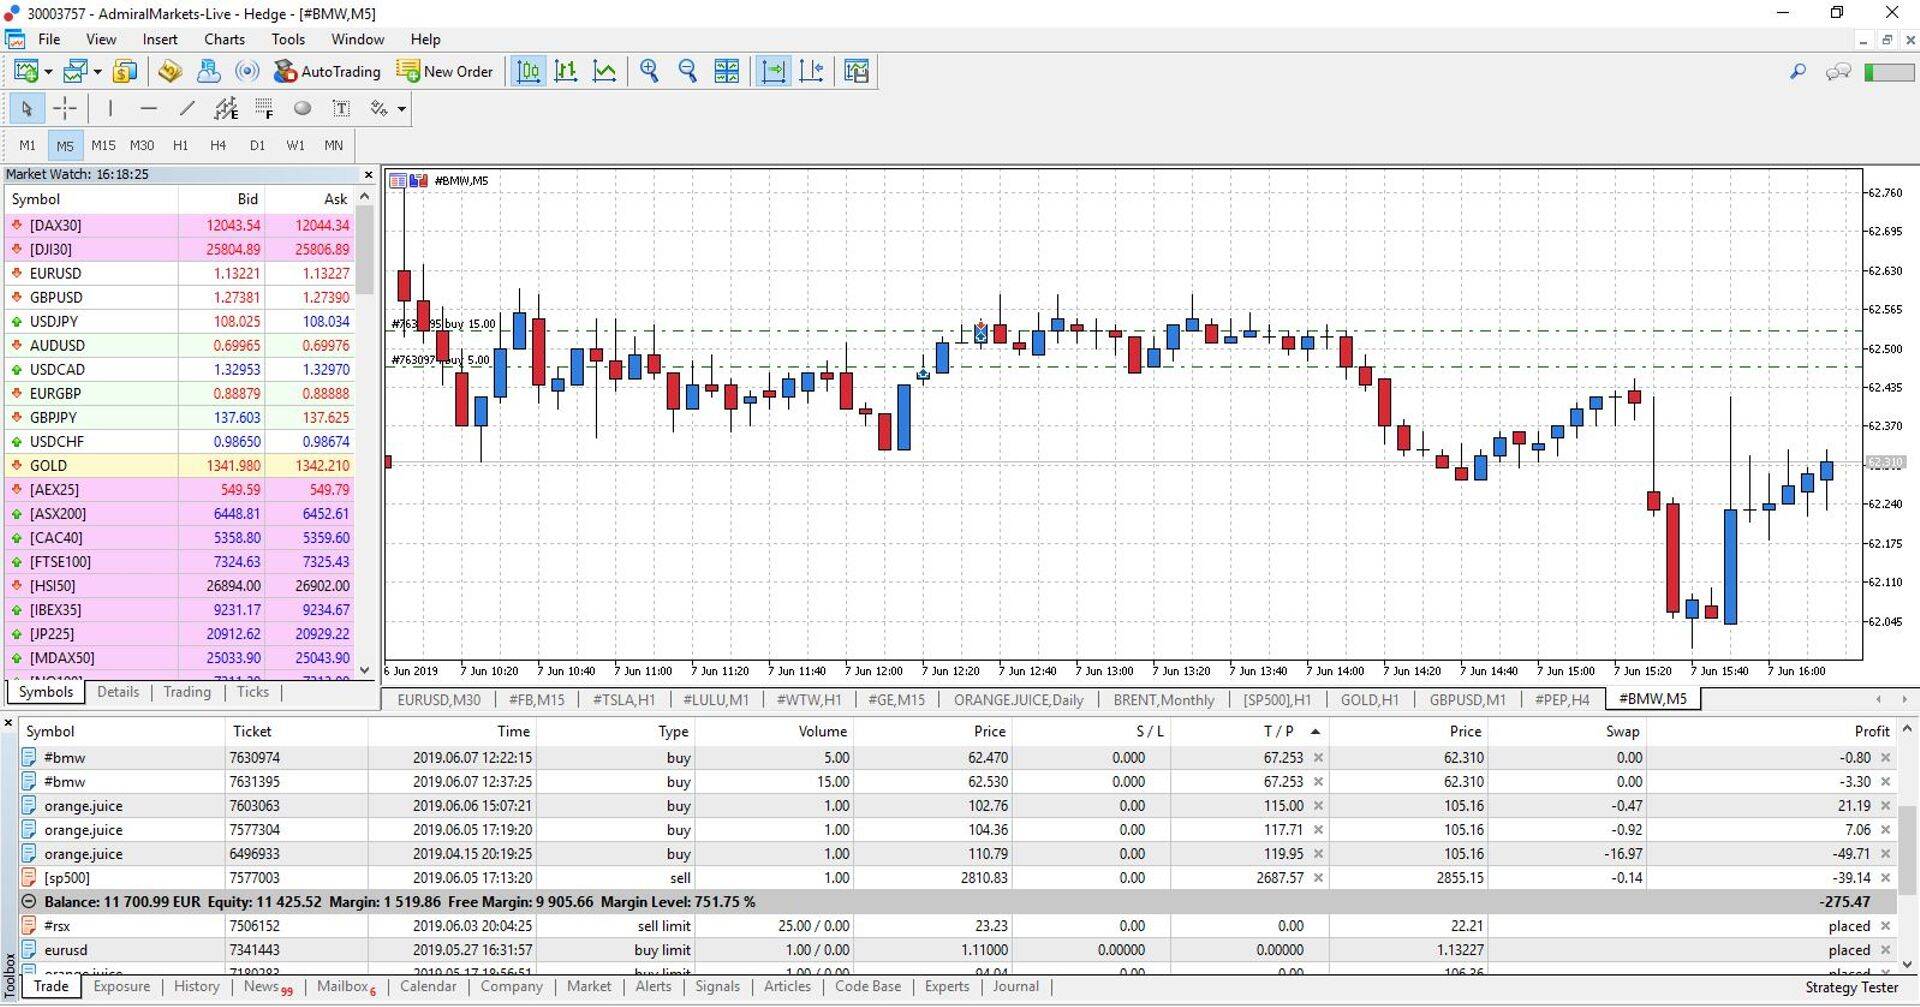Switch to the GOLD,H1 chart tab
This screenshot has width=1920, height=1007.
coord(1369,700)
